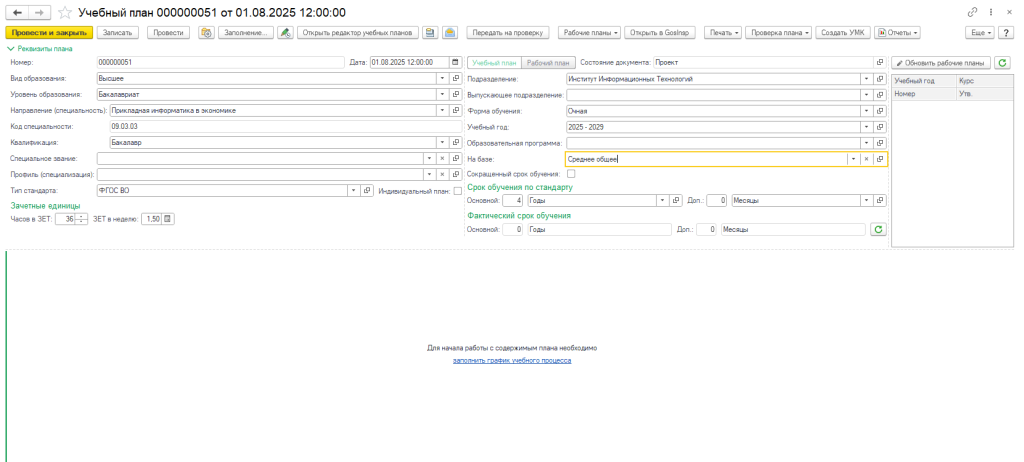The width and height of the screenshot is (1024, 462).
Task: Tick the Сокращенный срок обучения checkbox
Action: 571,174
